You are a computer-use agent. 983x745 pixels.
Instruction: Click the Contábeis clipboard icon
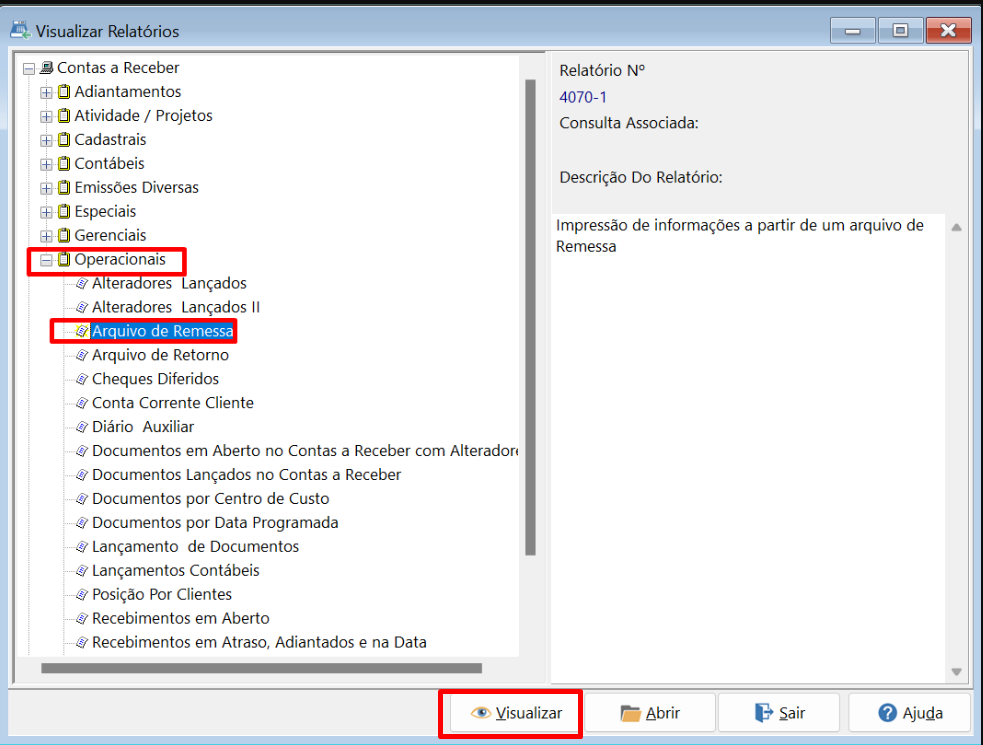point(64,163)
